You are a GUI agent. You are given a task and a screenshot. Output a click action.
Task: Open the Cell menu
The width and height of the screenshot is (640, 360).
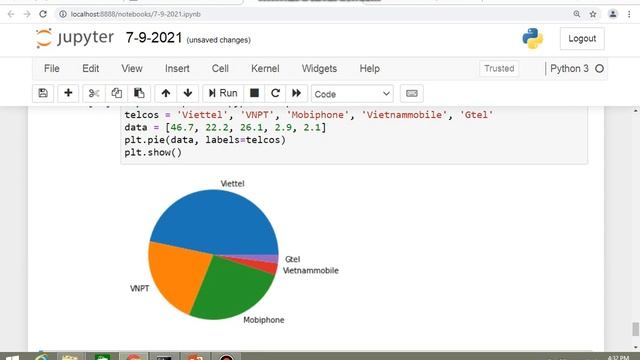coord(220,69)
